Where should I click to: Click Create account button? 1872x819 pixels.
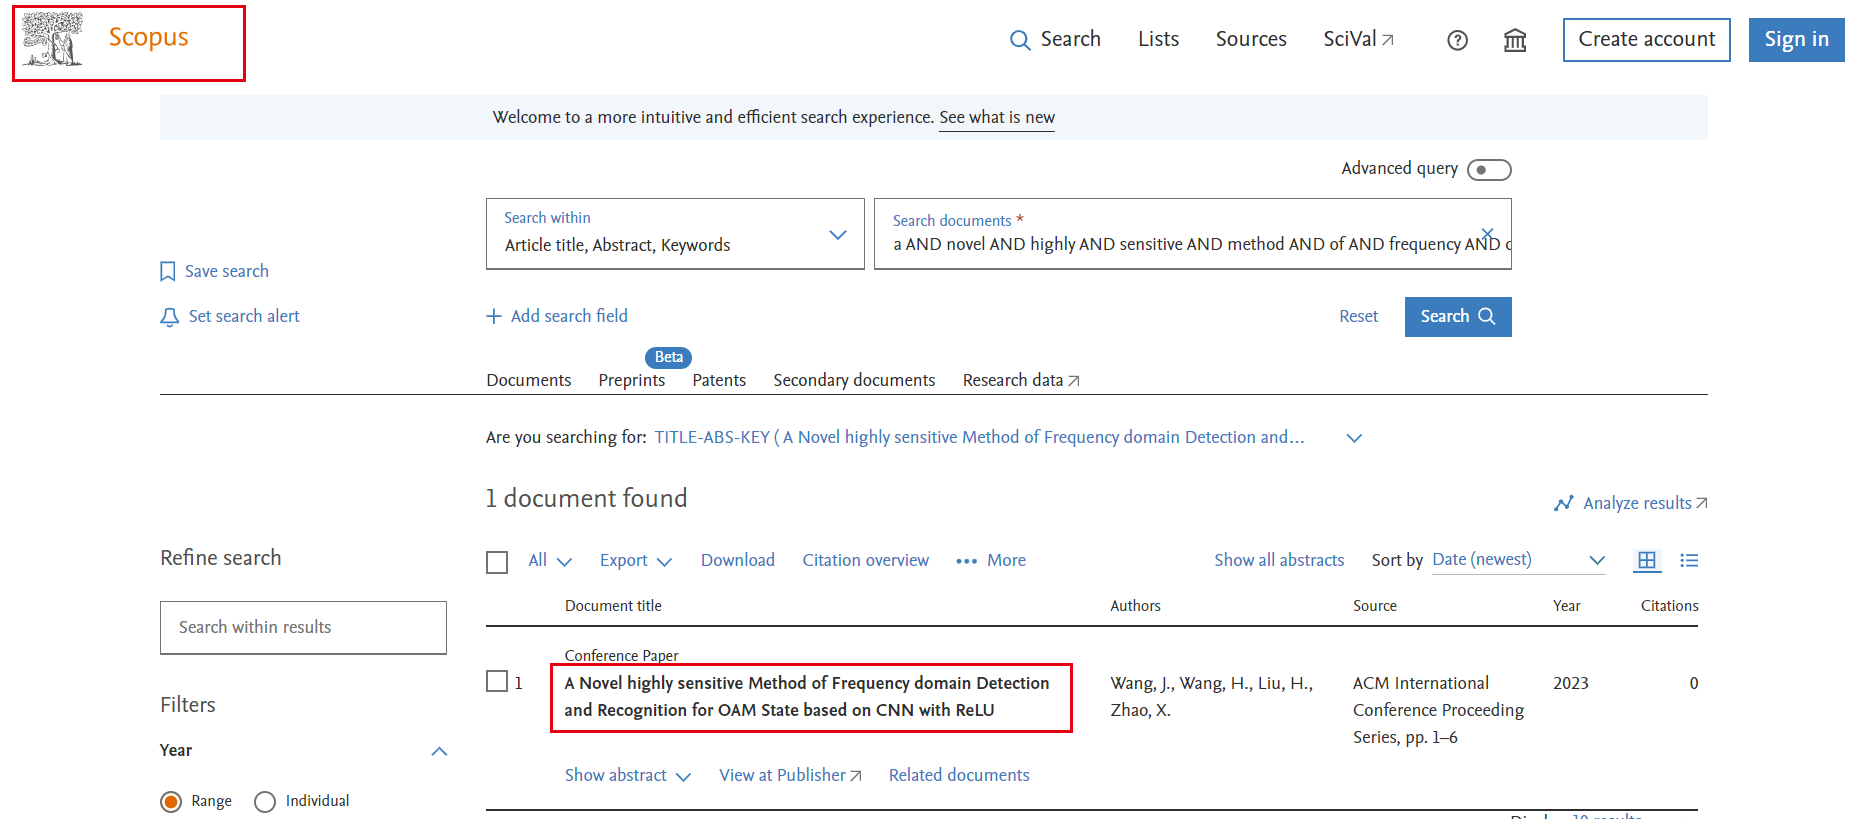tap(1646, 40)
